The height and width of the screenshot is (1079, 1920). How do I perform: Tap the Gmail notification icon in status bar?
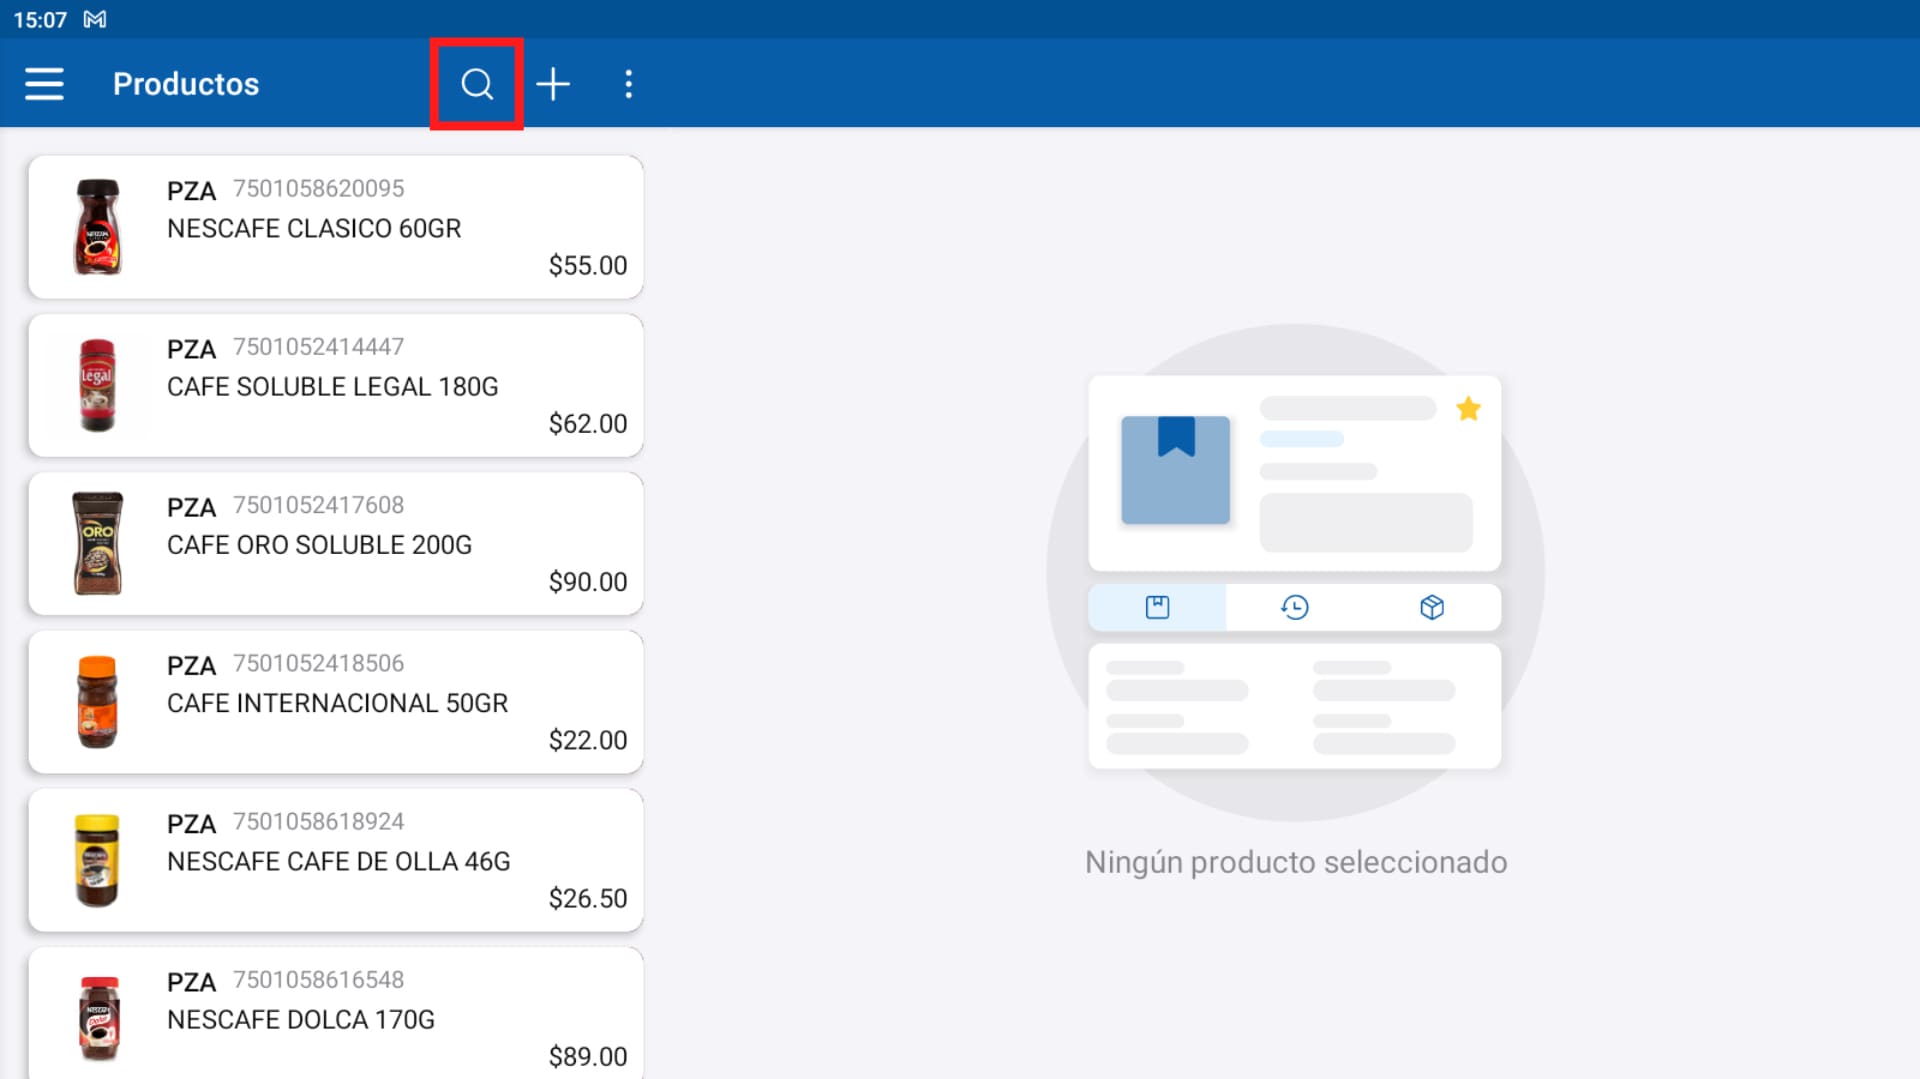pos(95,18)
